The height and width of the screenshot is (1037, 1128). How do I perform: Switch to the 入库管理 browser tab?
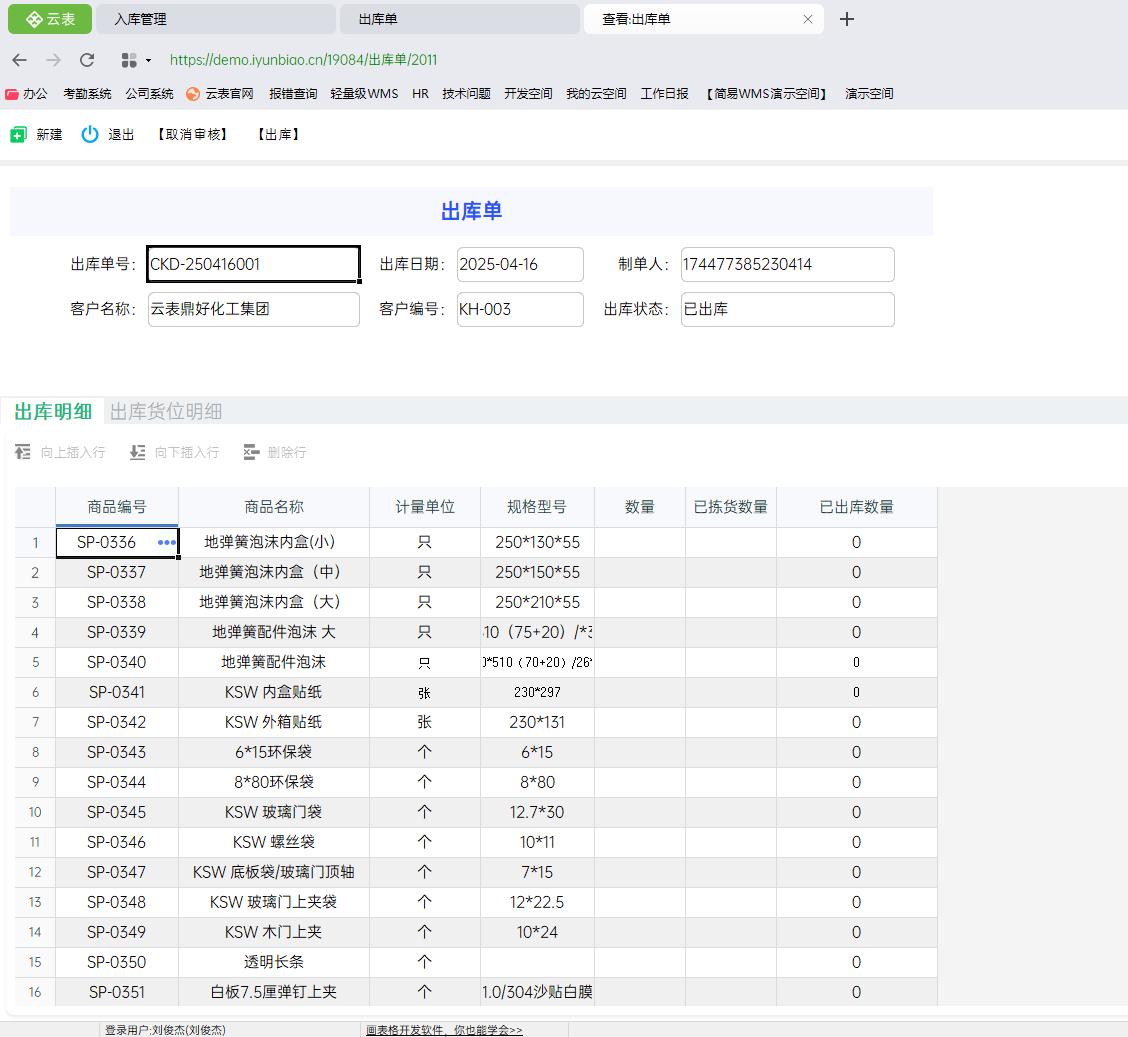click(215, 19)
